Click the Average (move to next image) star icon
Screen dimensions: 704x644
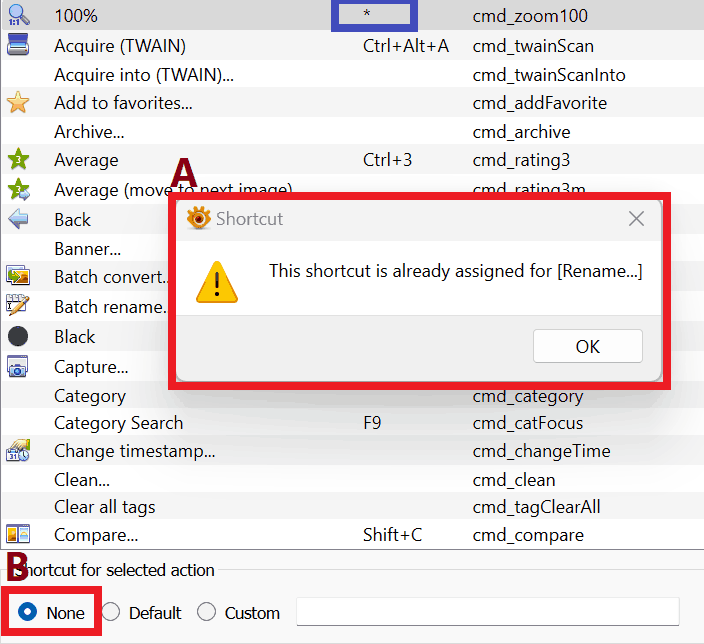click(18, 189)
